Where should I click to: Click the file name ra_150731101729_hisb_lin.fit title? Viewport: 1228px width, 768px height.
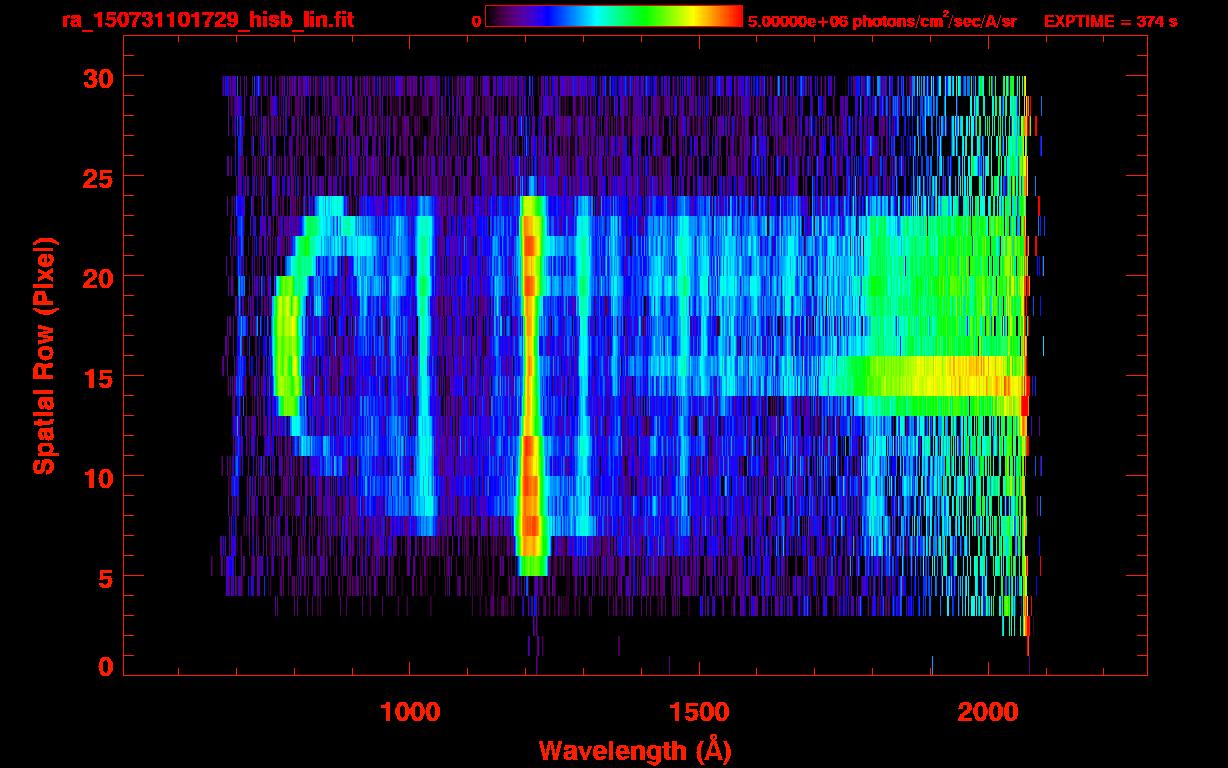coord(206,20)
